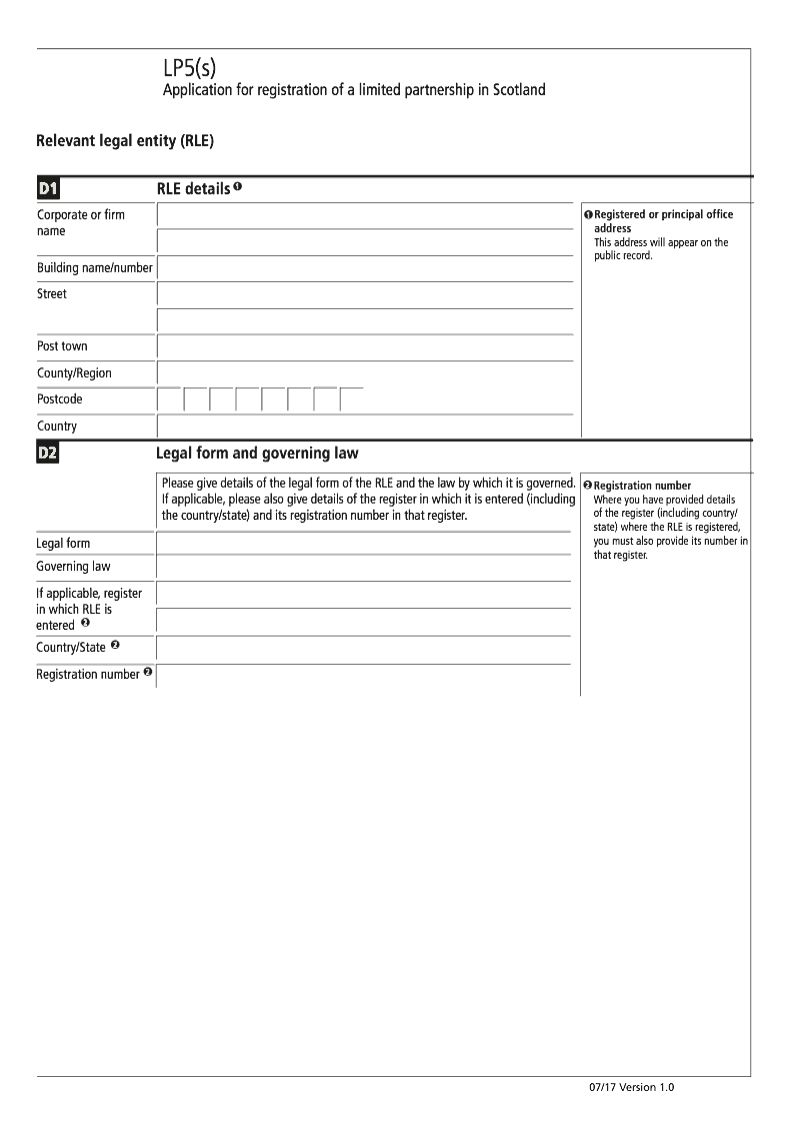
Task: Click footnote marker 2 beside Country/State label
Action: point(115,646)
